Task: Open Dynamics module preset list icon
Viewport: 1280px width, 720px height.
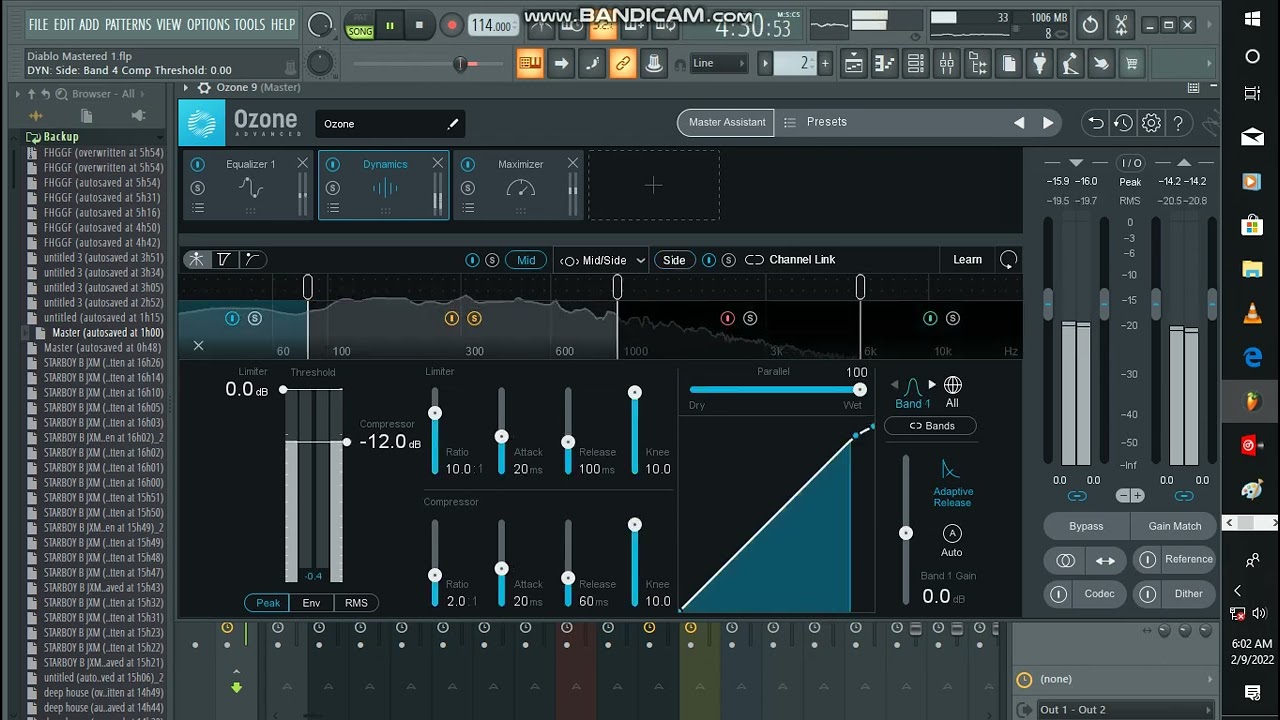Action: (x=333, y=208)
